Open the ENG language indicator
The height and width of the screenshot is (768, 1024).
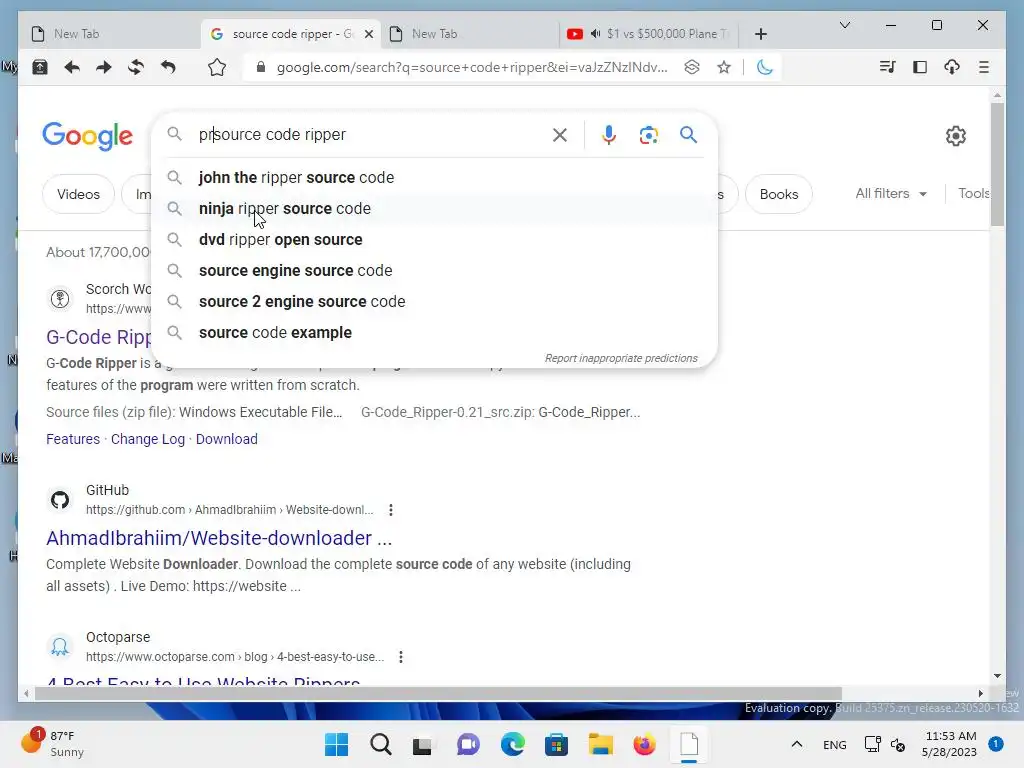[835, 744]
